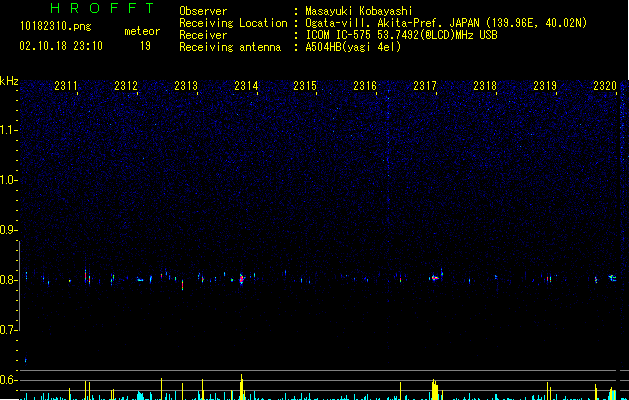
Task: Click the A504HB(yagi 4el) antenna text
Action: 353,47
